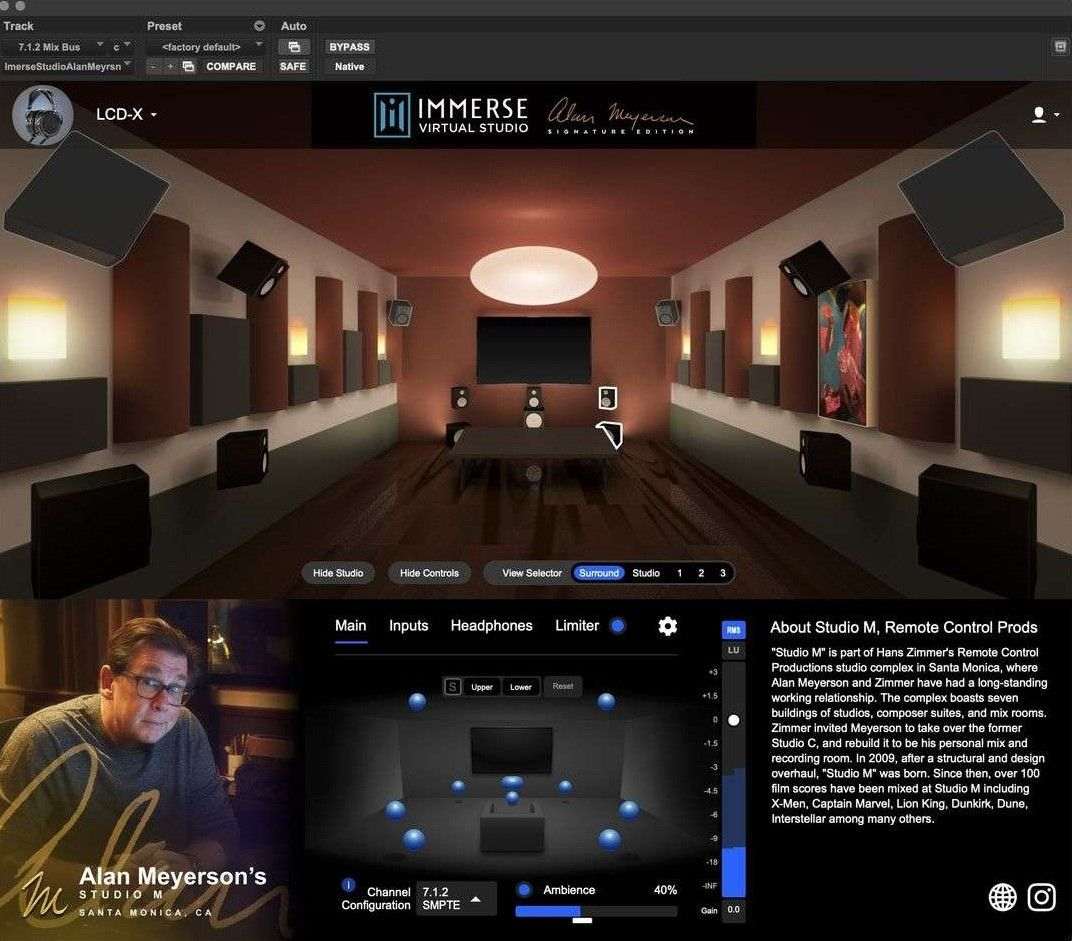Switch to the Inputs tab

408,625
